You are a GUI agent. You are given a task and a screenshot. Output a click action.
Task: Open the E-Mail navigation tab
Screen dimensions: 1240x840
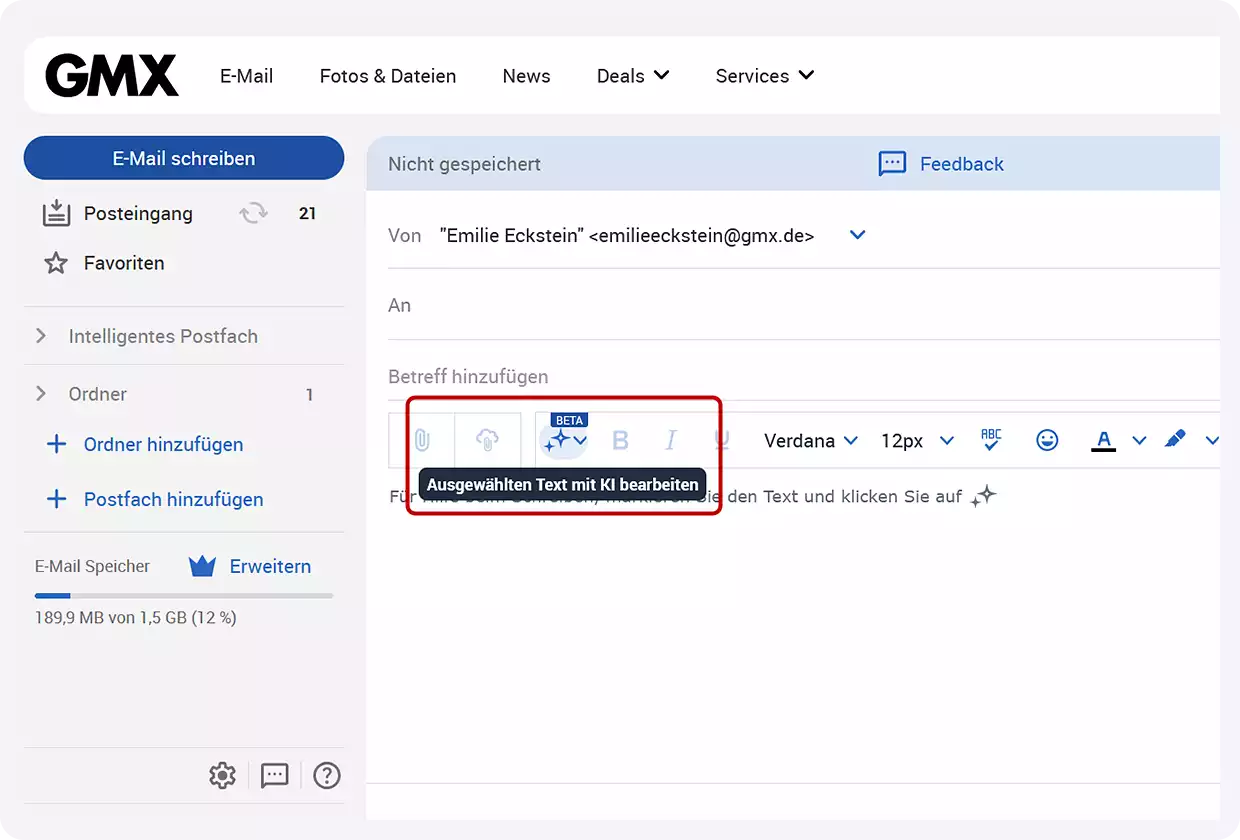click(246, 76)
